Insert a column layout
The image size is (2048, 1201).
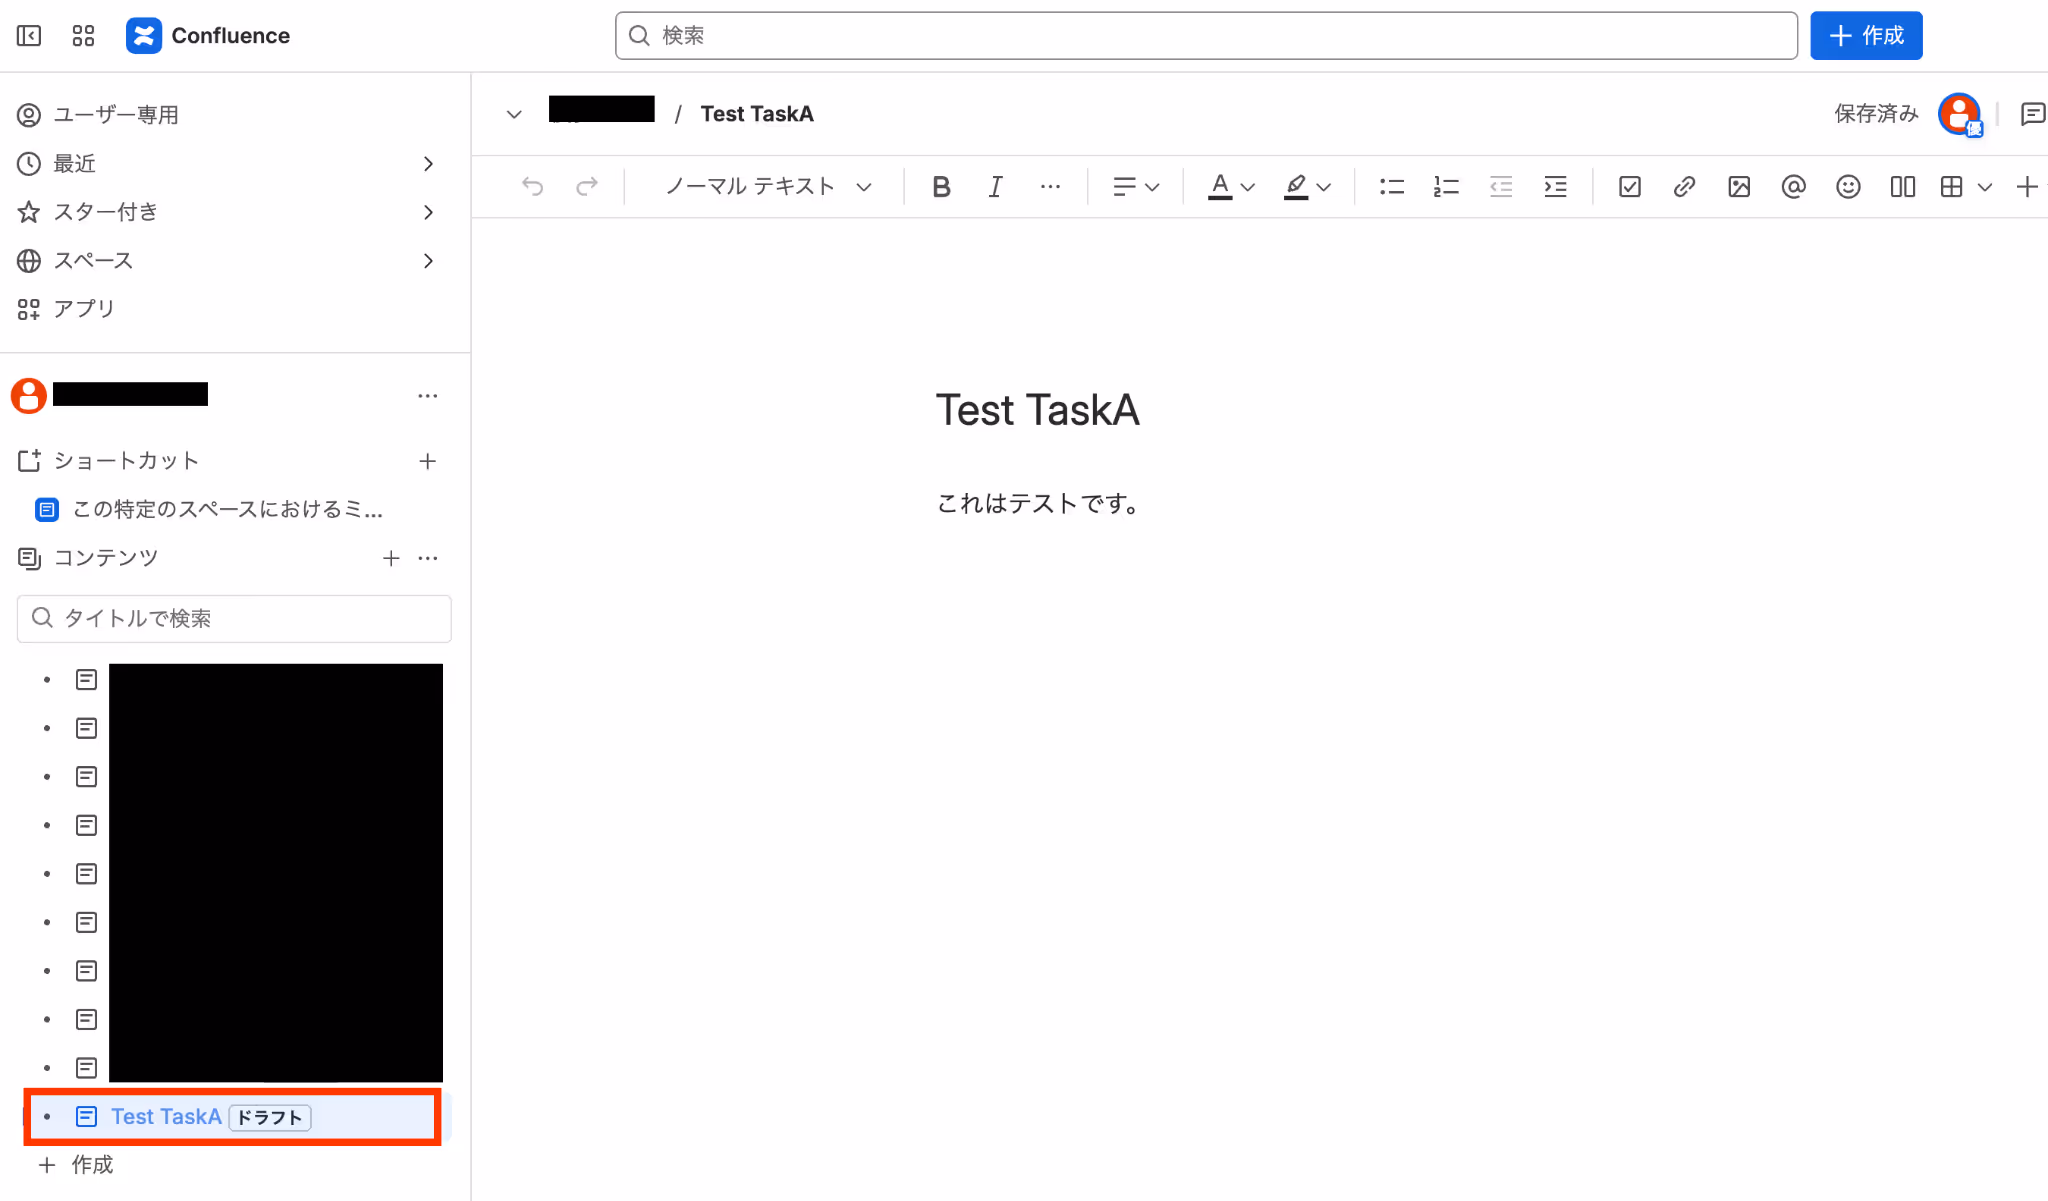(1902, 187)
